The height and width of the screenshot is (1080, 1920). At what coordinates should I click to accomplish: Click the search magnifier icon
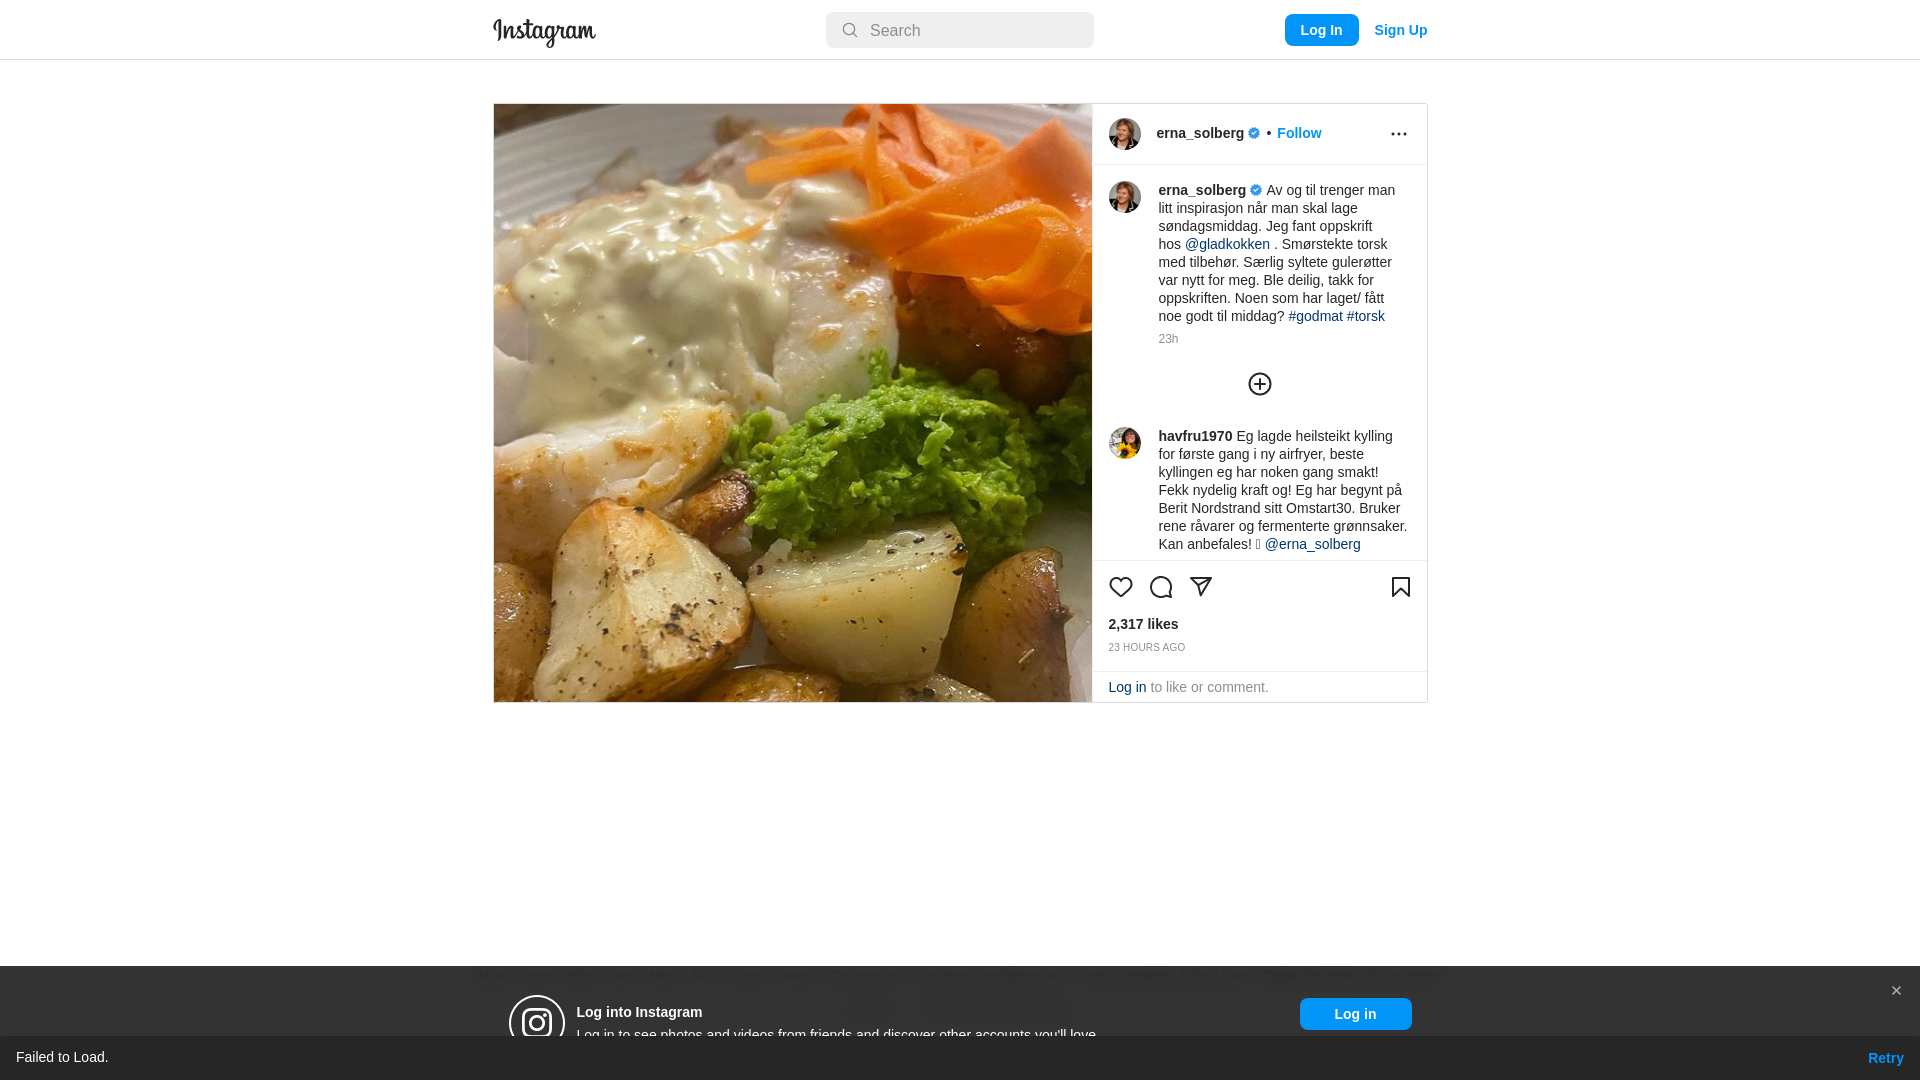849,31
